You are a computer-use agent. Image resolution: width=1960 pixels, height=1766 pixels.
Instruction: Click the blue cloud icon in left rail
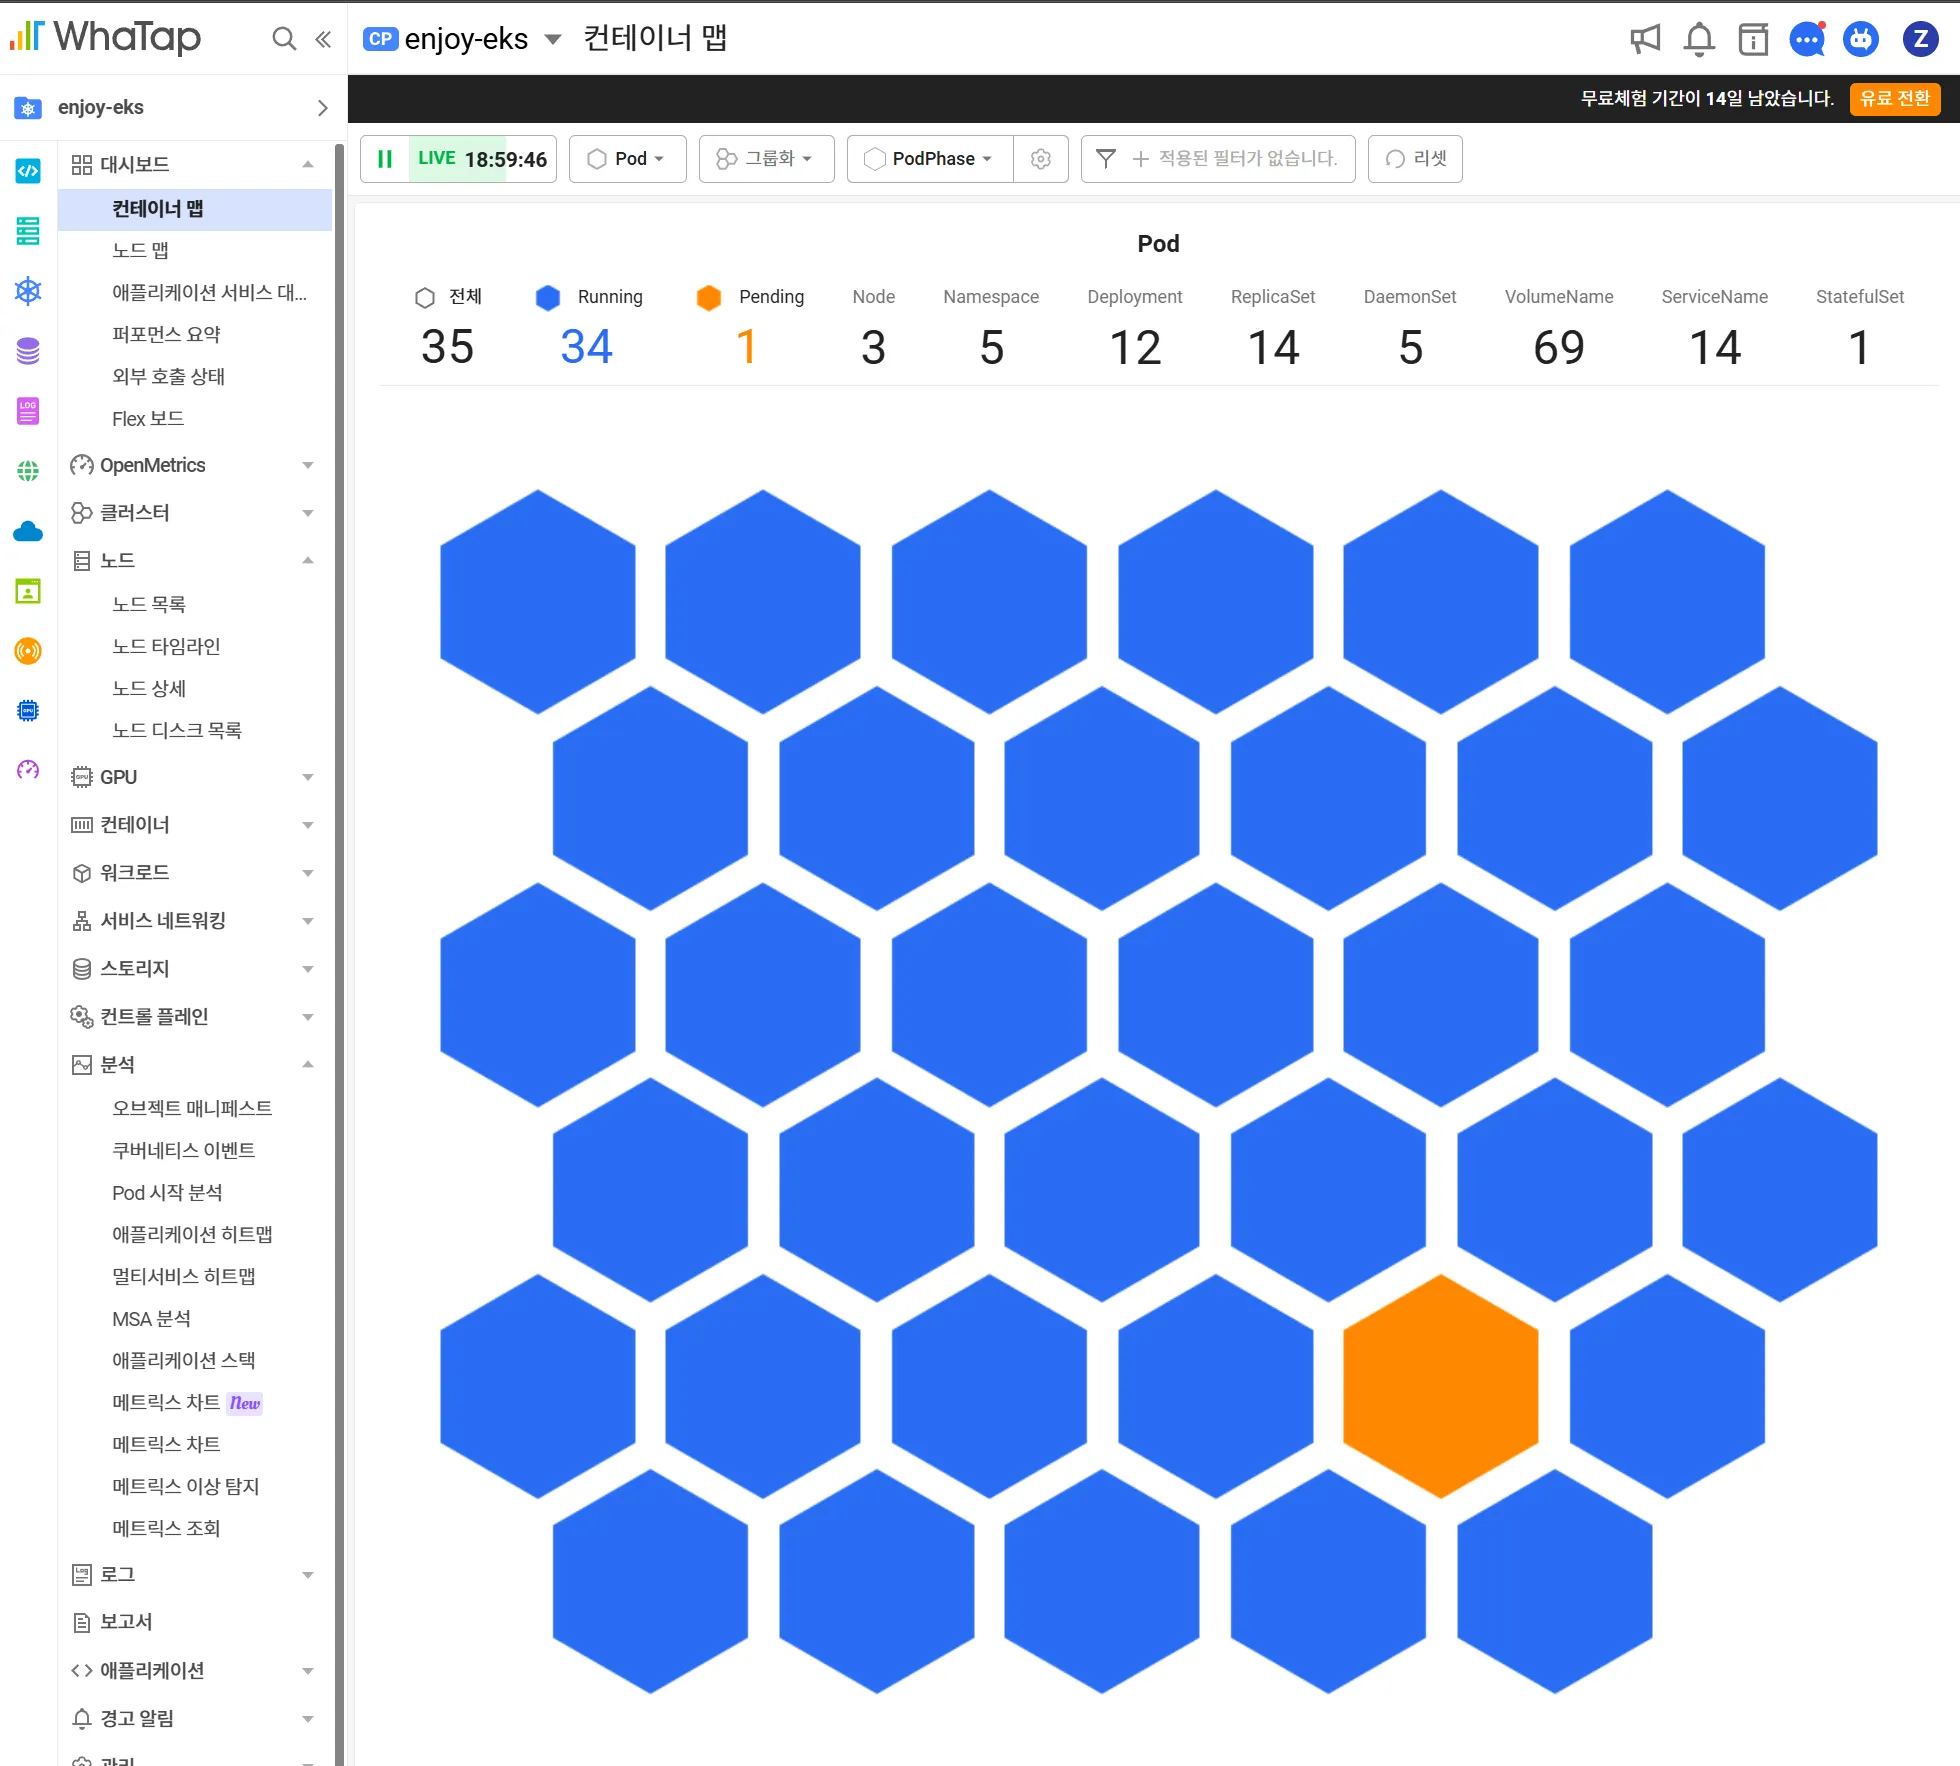(28, 532)
